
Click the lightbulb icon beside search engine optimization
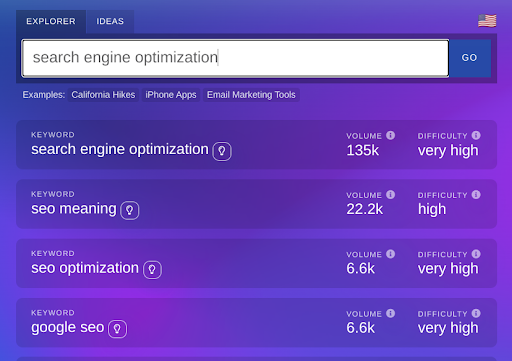point(222,151)
